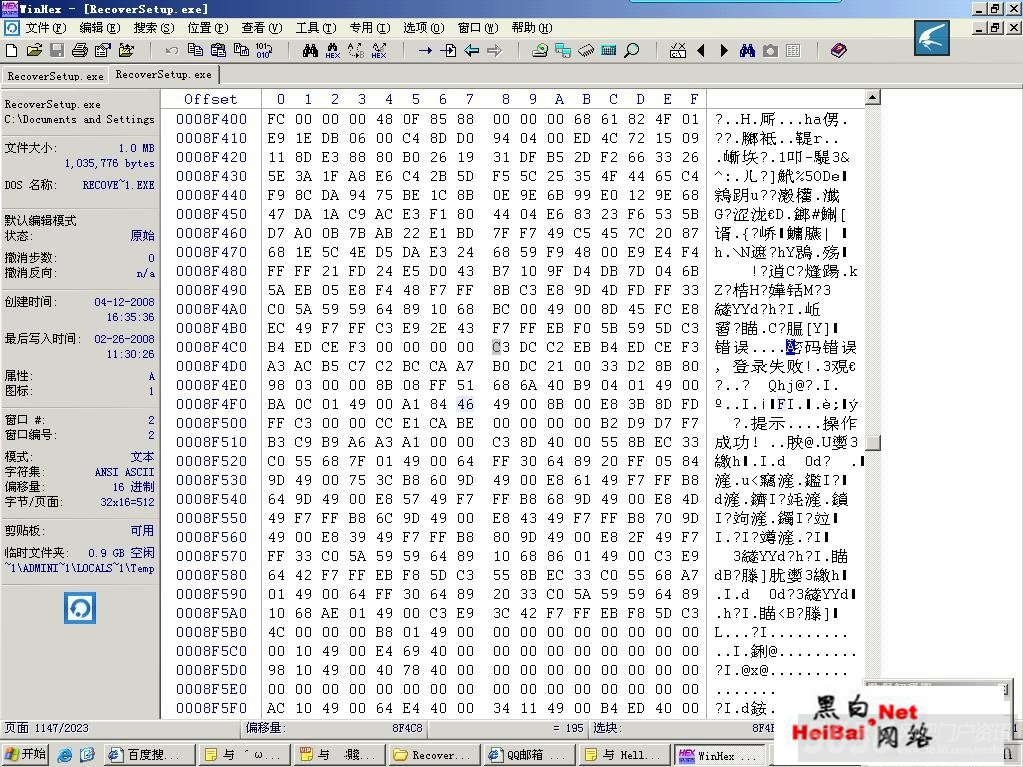Viewport: 1023px width, 767px height.
Task: Switch to the 与 Hell chat taskbar button
Action: click(624, 755)
